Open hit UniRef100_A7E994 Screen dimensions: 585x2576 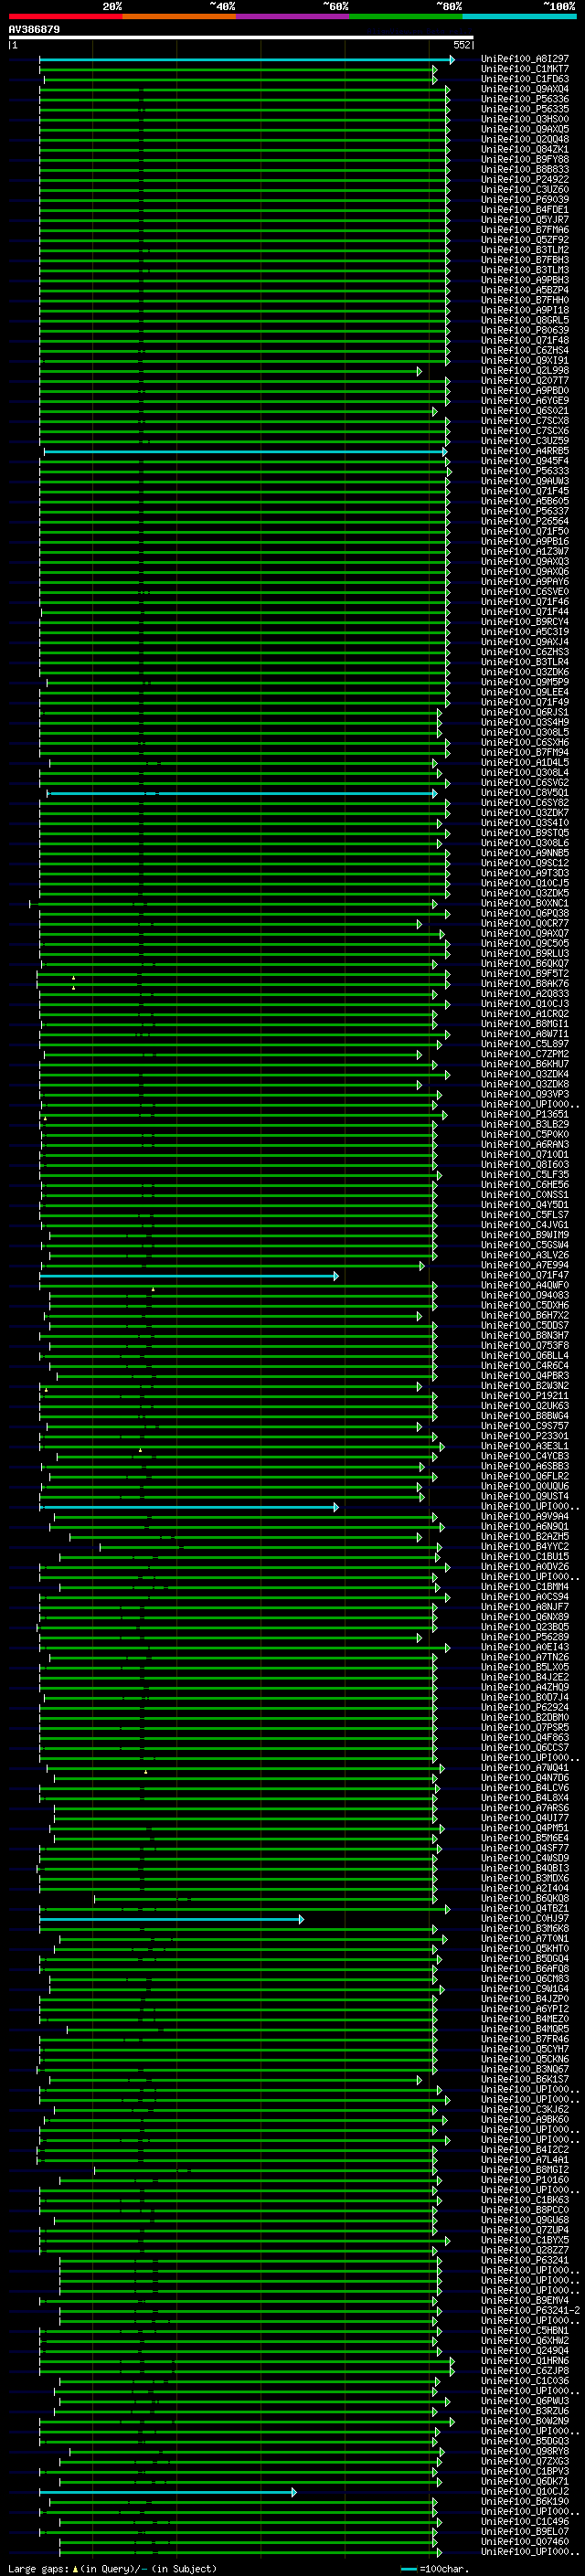click(x=524, y=1265)
